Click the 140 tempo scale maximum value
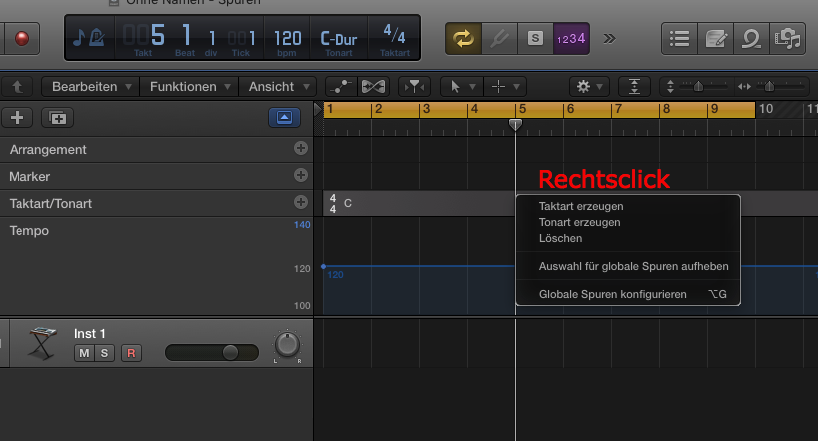 (x=302, y=224)
